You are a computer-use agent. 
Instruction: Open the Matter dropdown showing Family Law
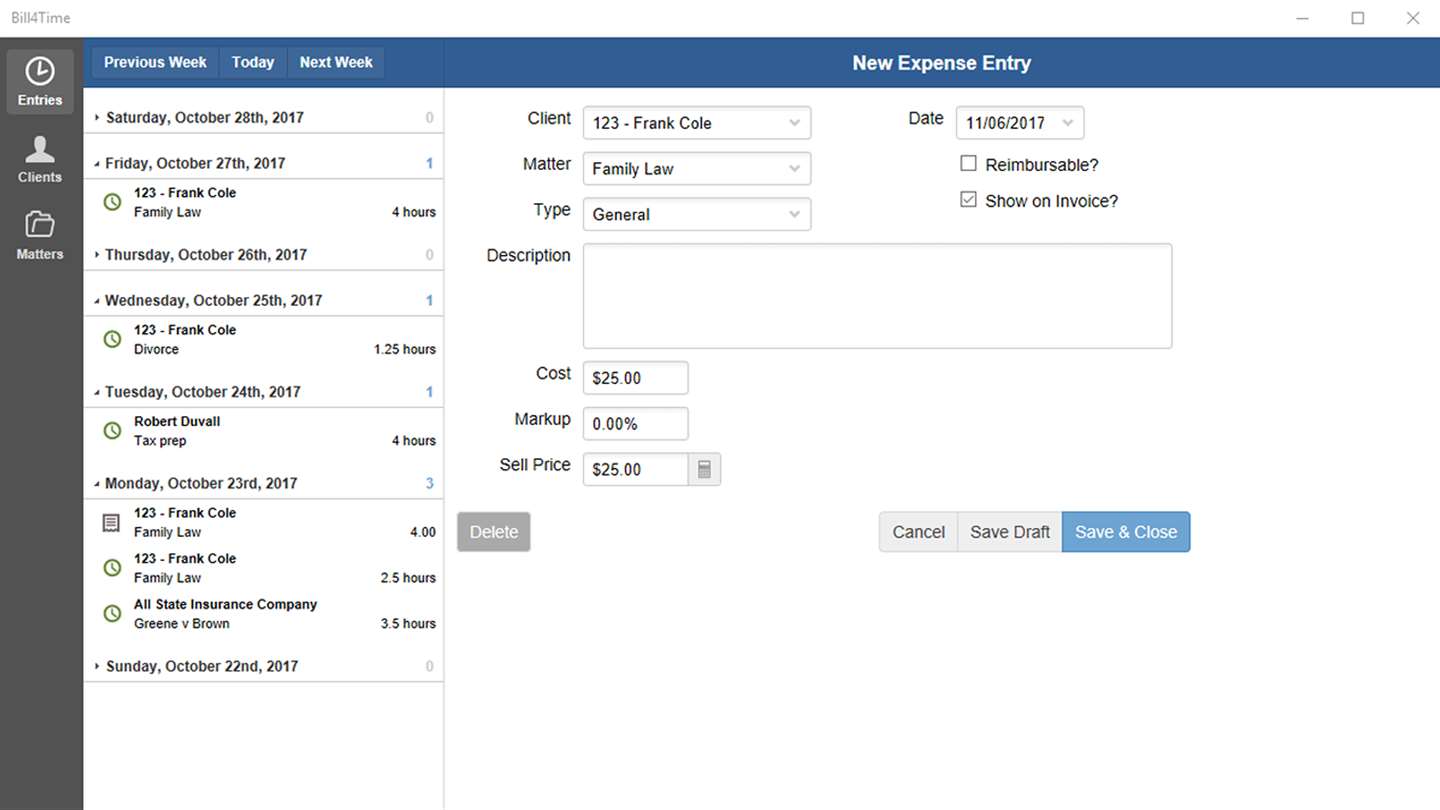pyautogui.click(x=696, y=169)
